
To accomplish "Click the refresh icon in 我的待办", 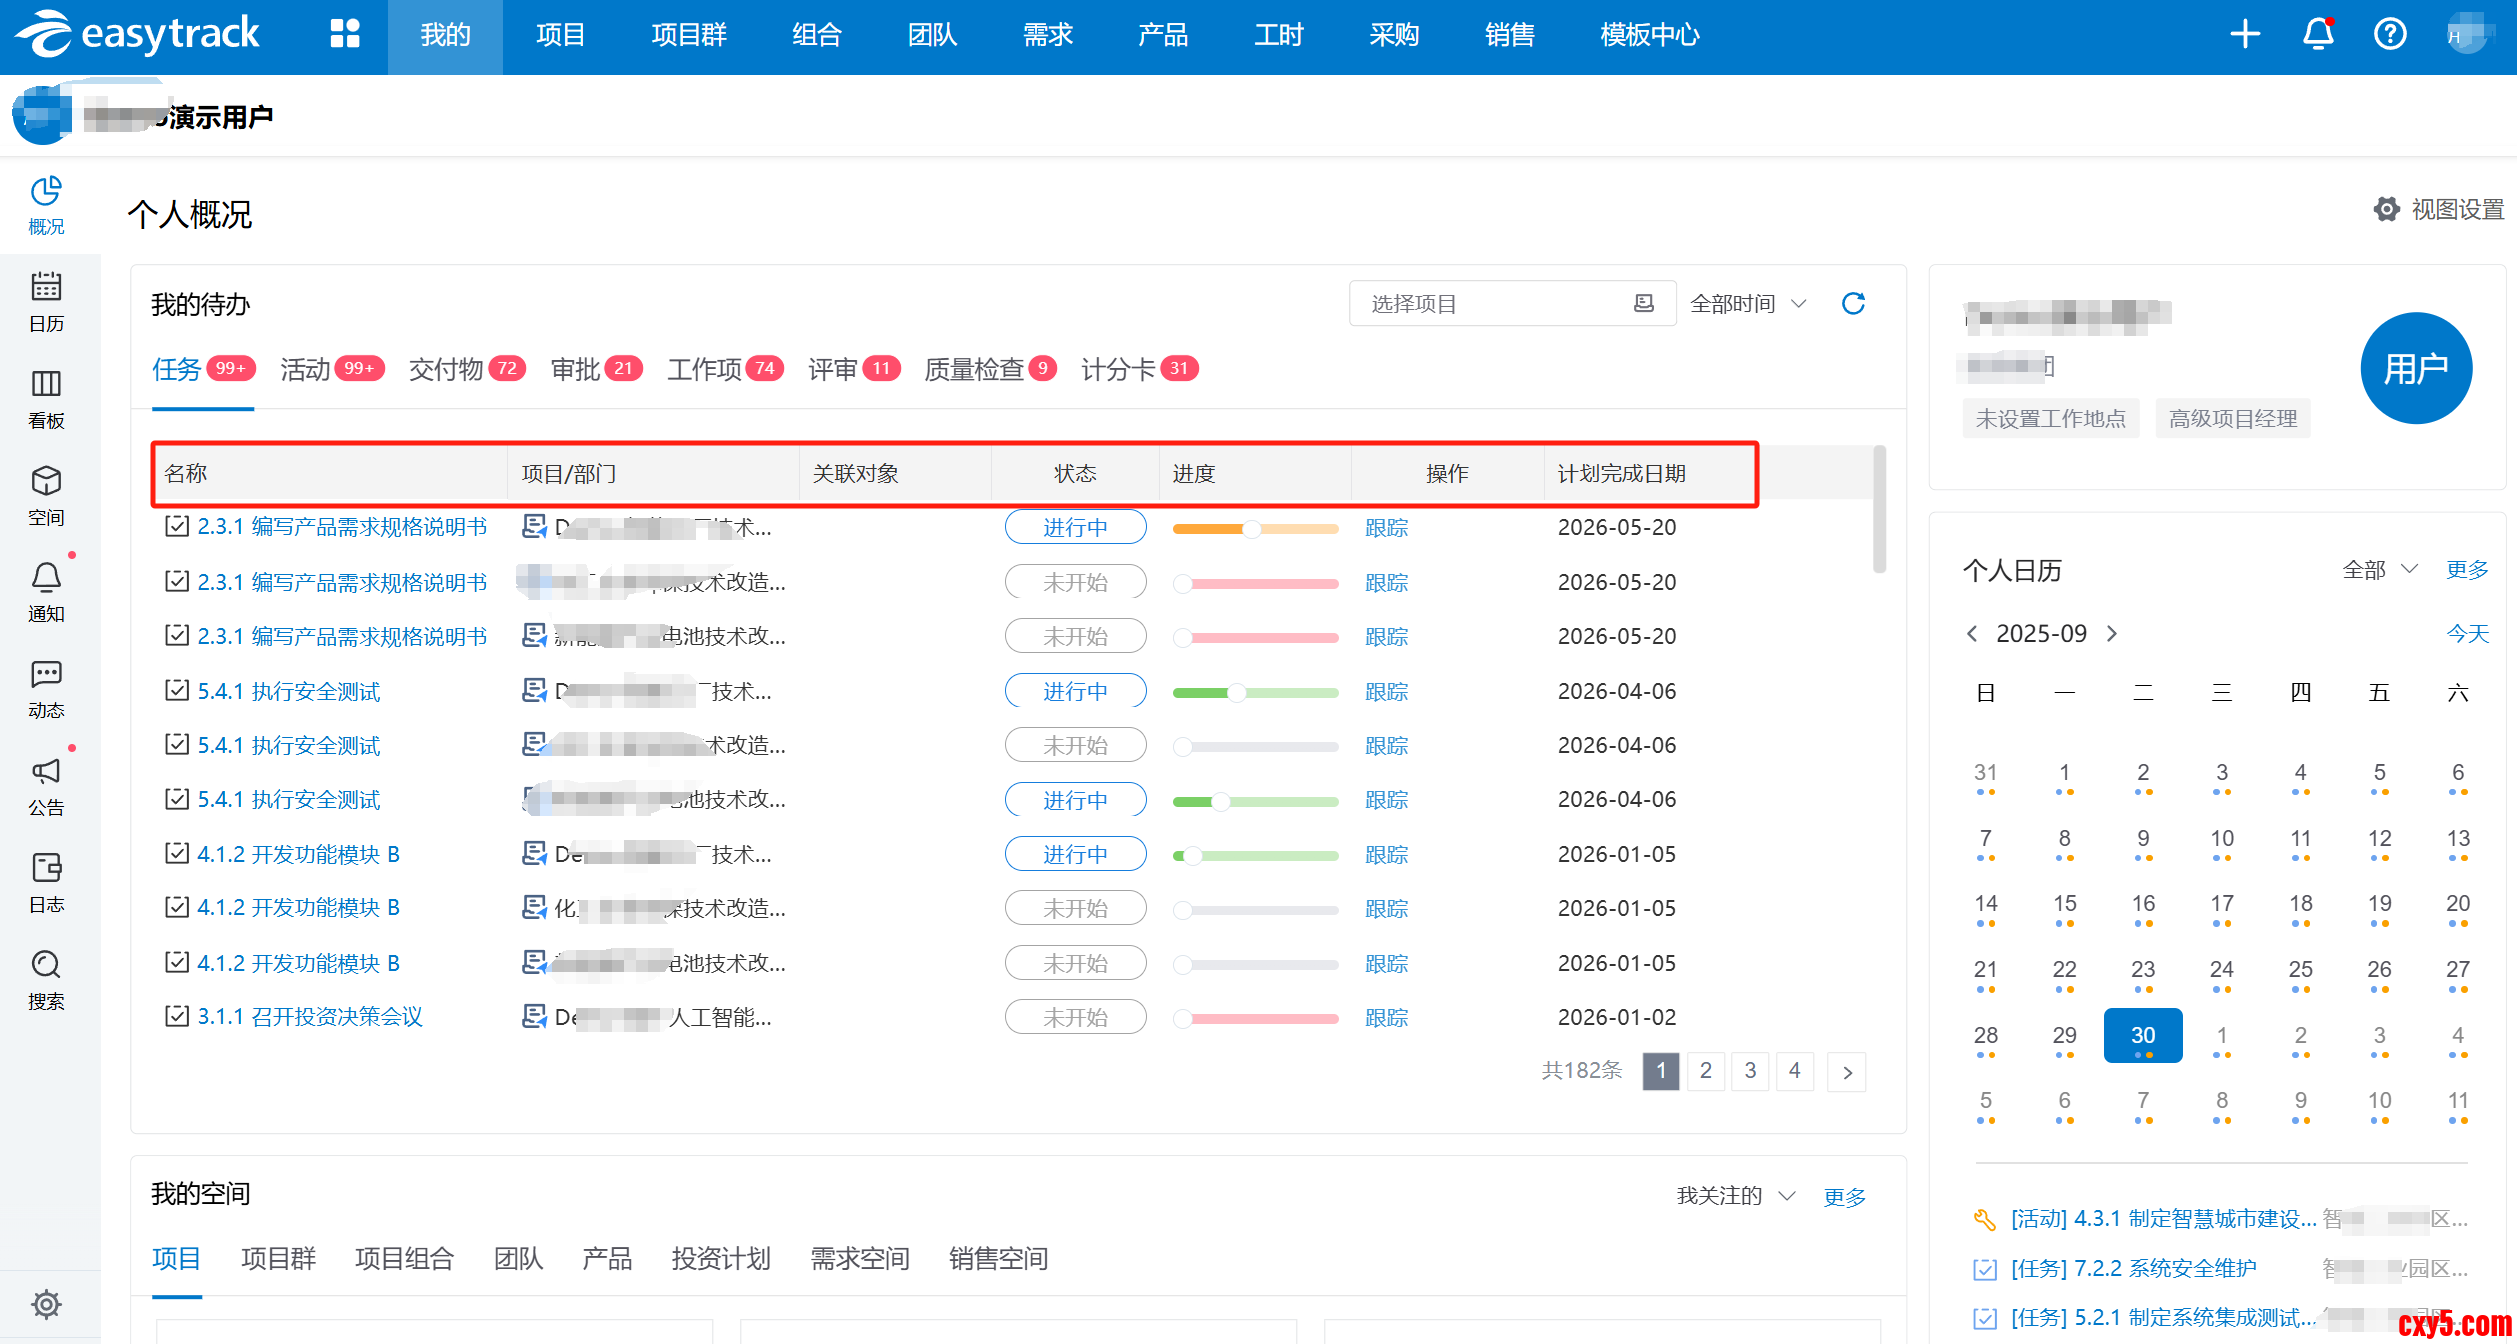I will (x=1853, y=303).
